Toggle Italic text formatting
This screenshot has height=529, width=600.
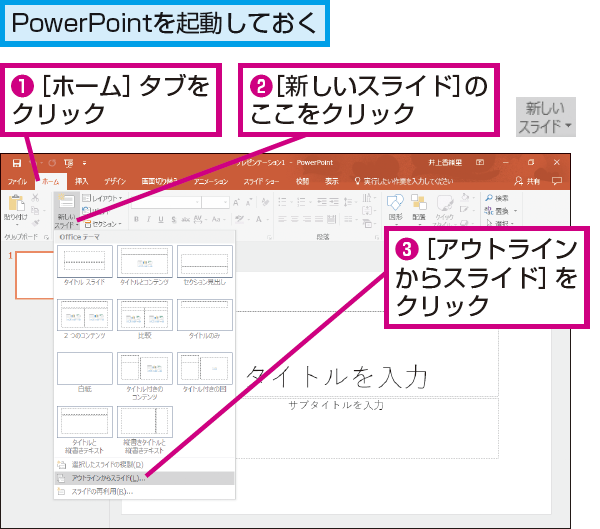click(x=148, y=219)
